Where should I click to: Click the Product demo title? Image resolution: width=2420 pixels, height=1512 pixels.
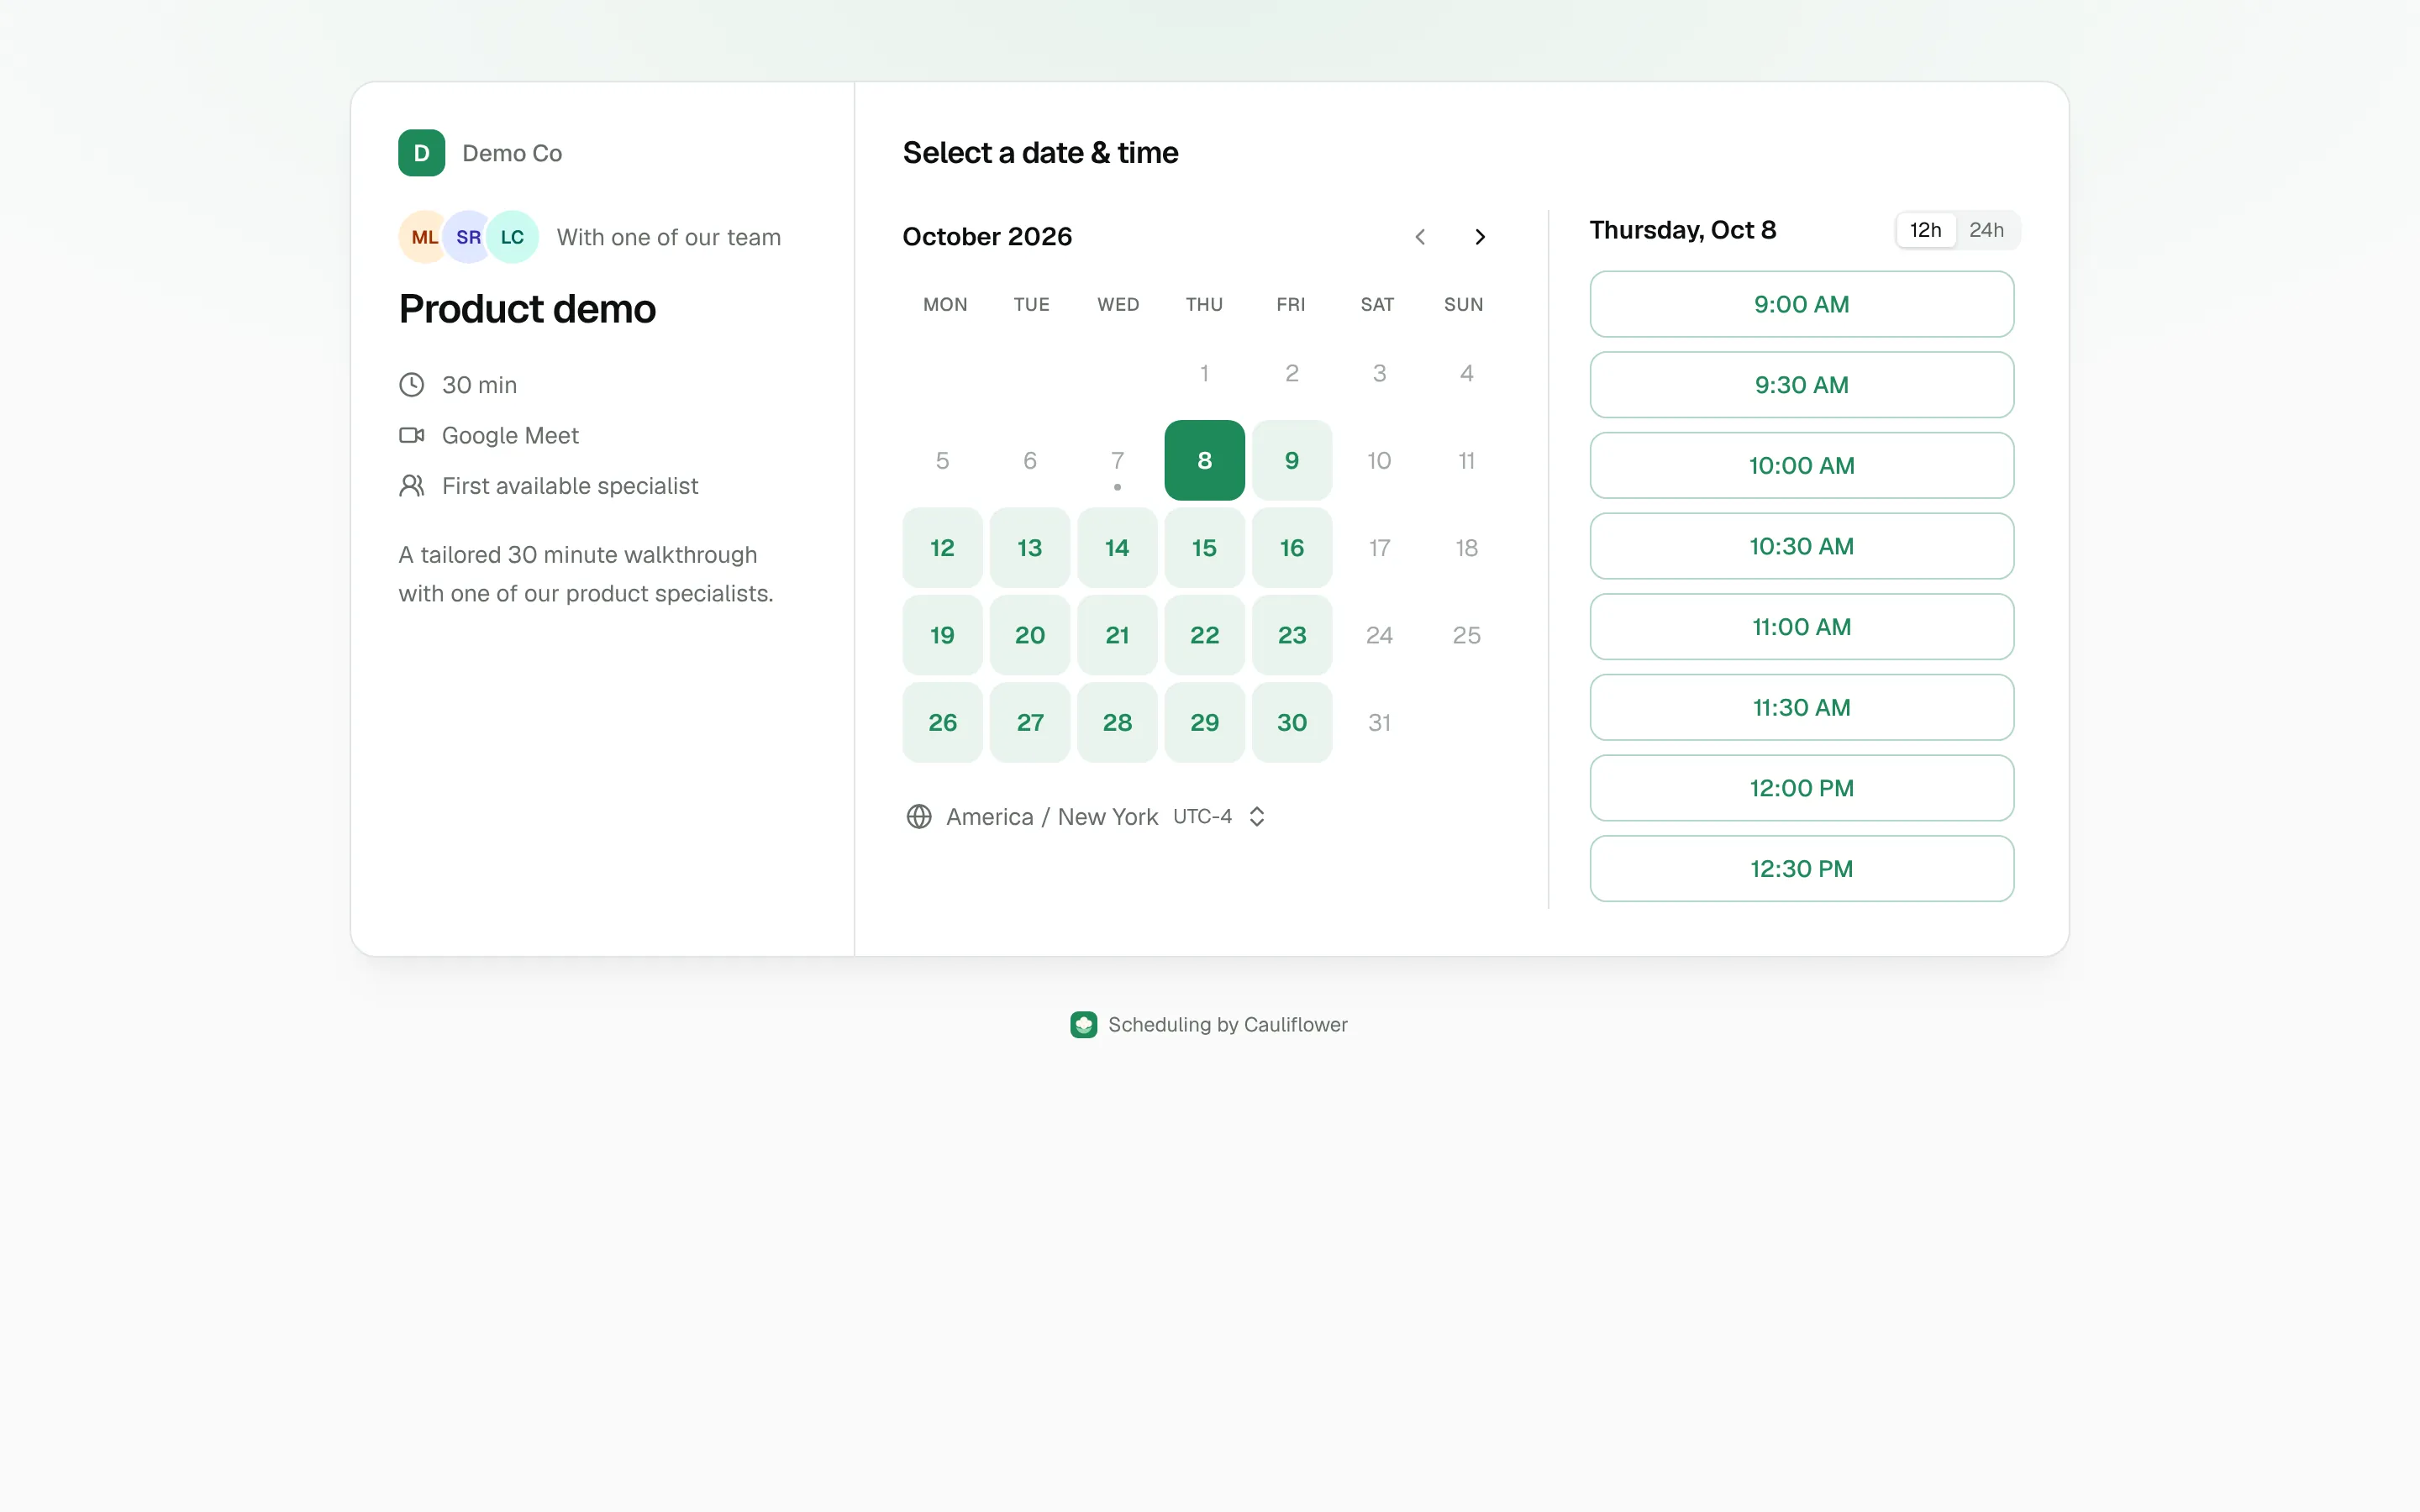527,309
